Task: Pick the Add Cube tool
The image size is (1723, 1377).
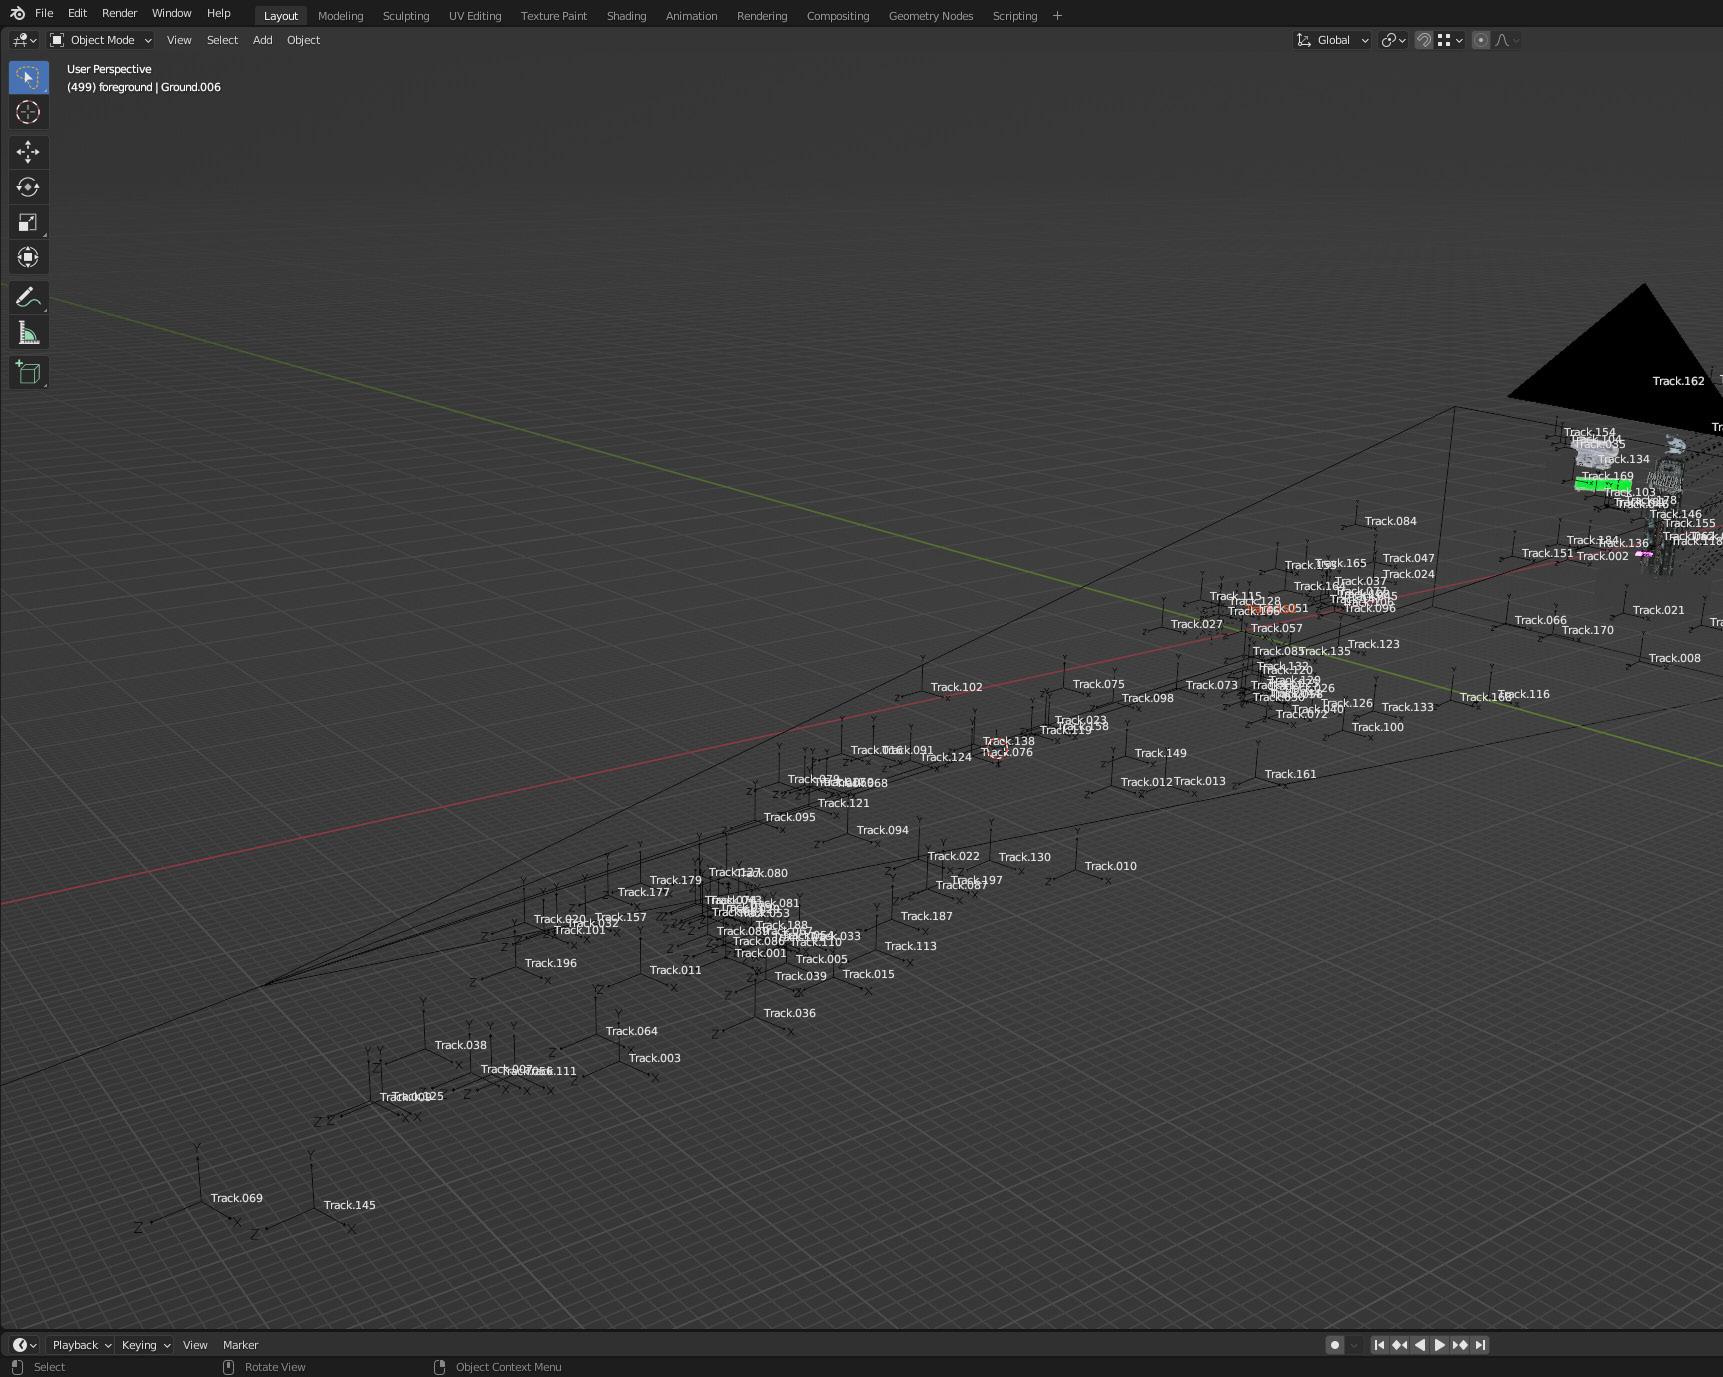Action: click(x=28, y=373)
